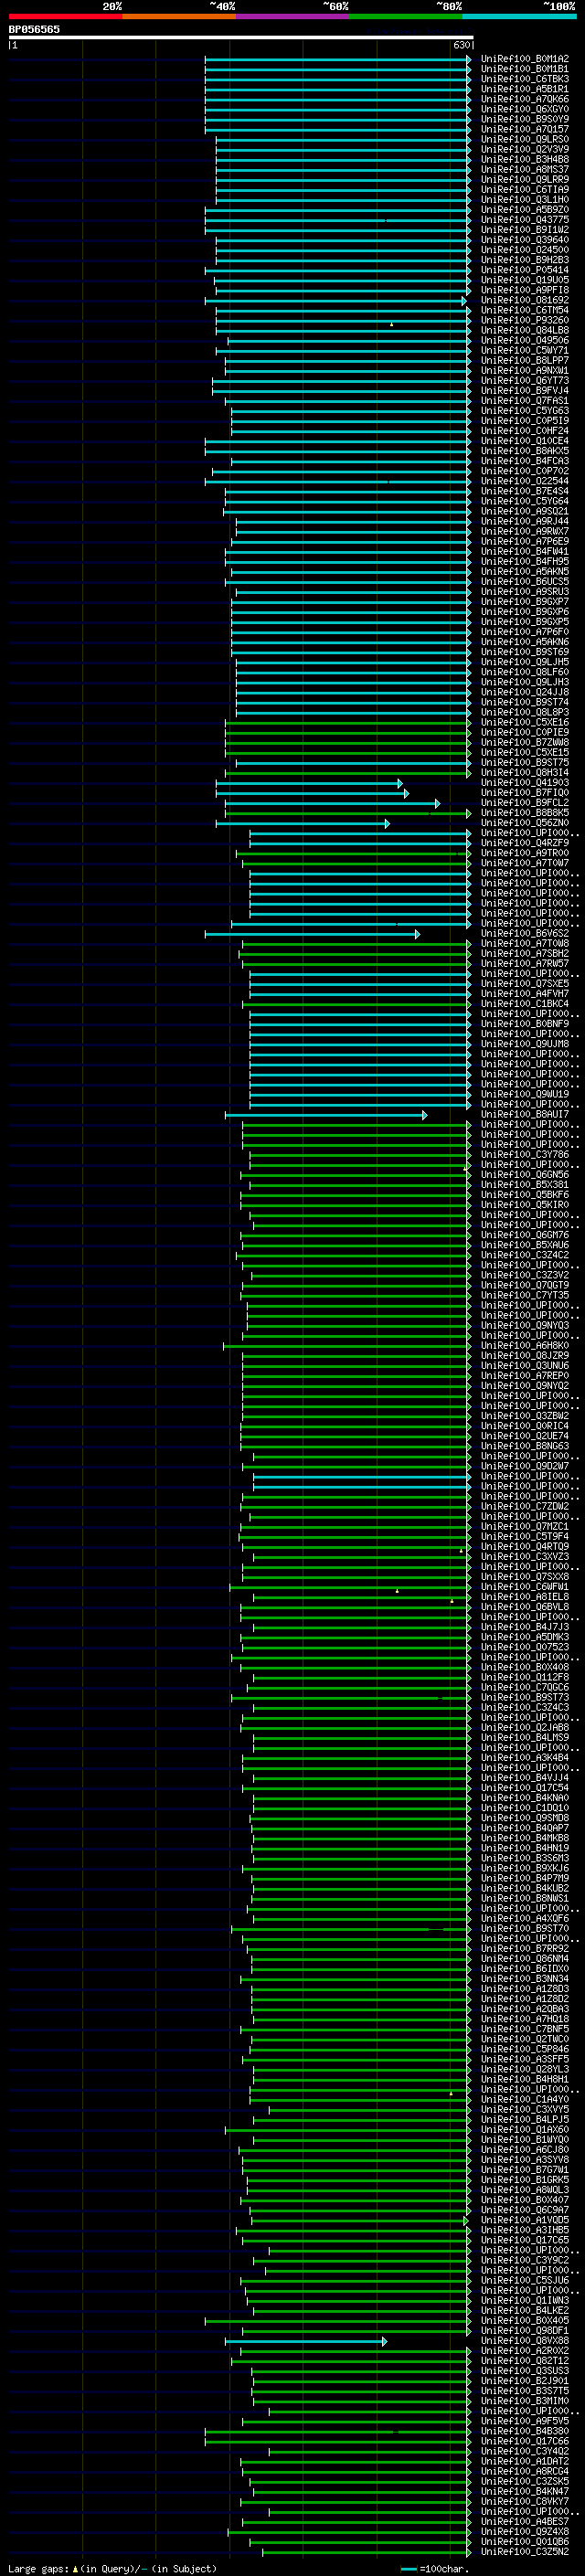
Task: Select the UniRef100_B8AKX5 label
Action: click(x=525, y=451)
